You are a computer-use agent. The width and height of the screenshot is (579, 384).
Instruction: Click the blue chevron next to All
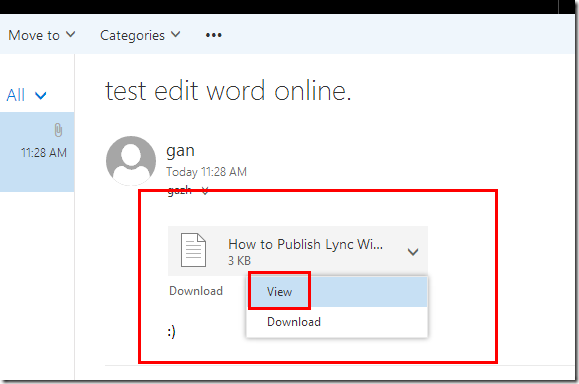pos(41,96)
